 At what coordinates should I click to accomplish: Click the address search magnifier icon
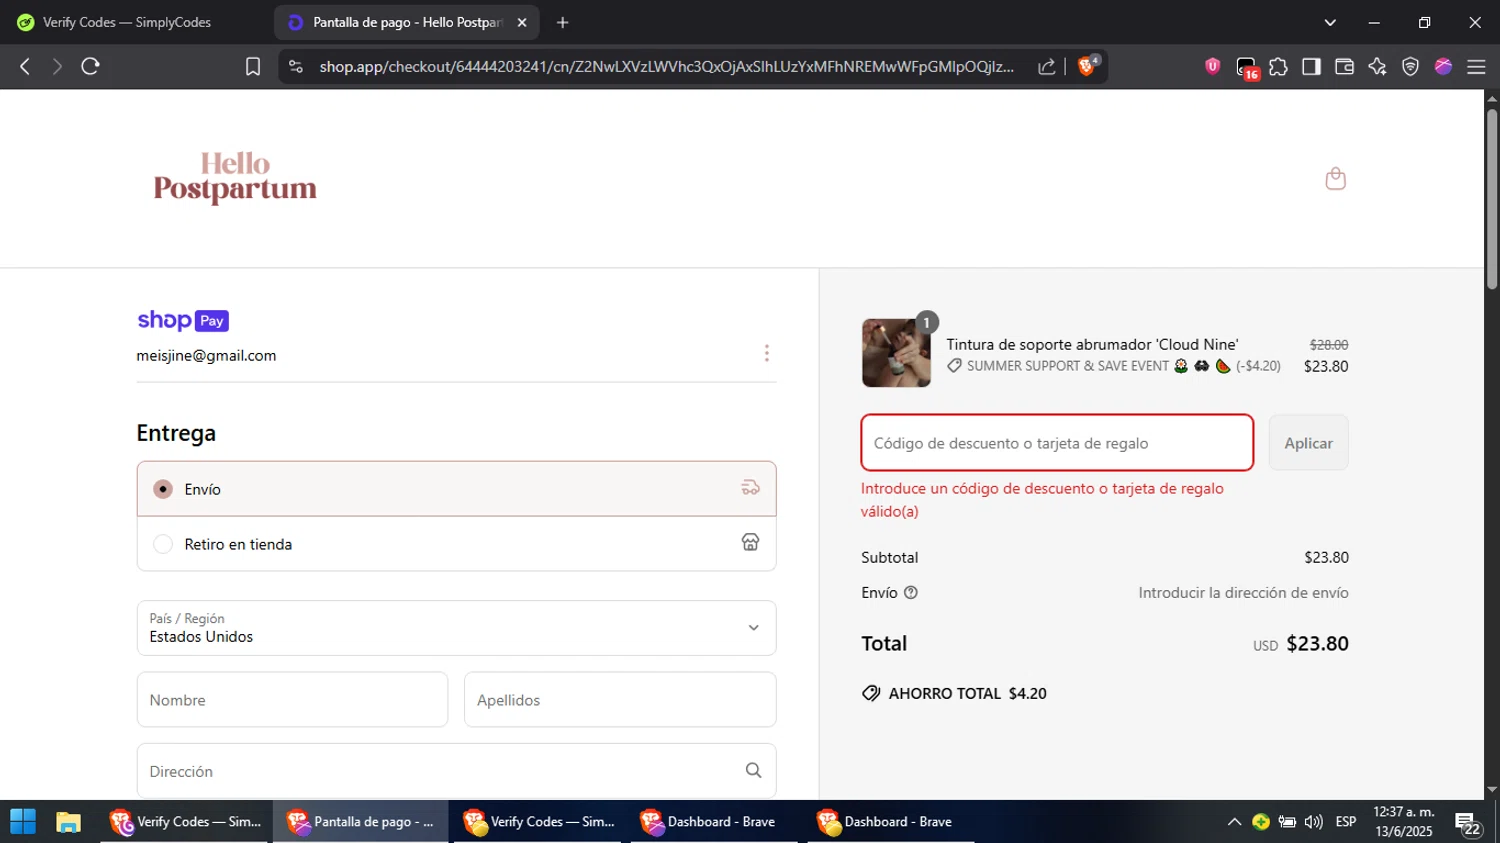753,770
